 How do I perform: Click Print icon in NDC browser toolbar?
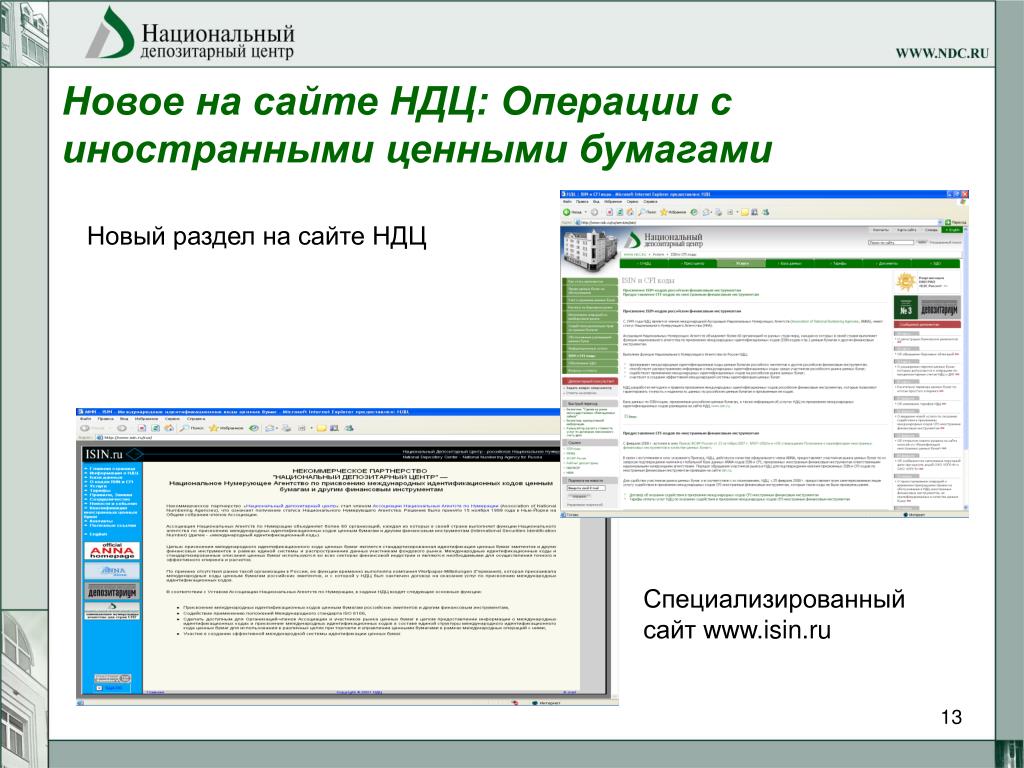tap(718, 212)
